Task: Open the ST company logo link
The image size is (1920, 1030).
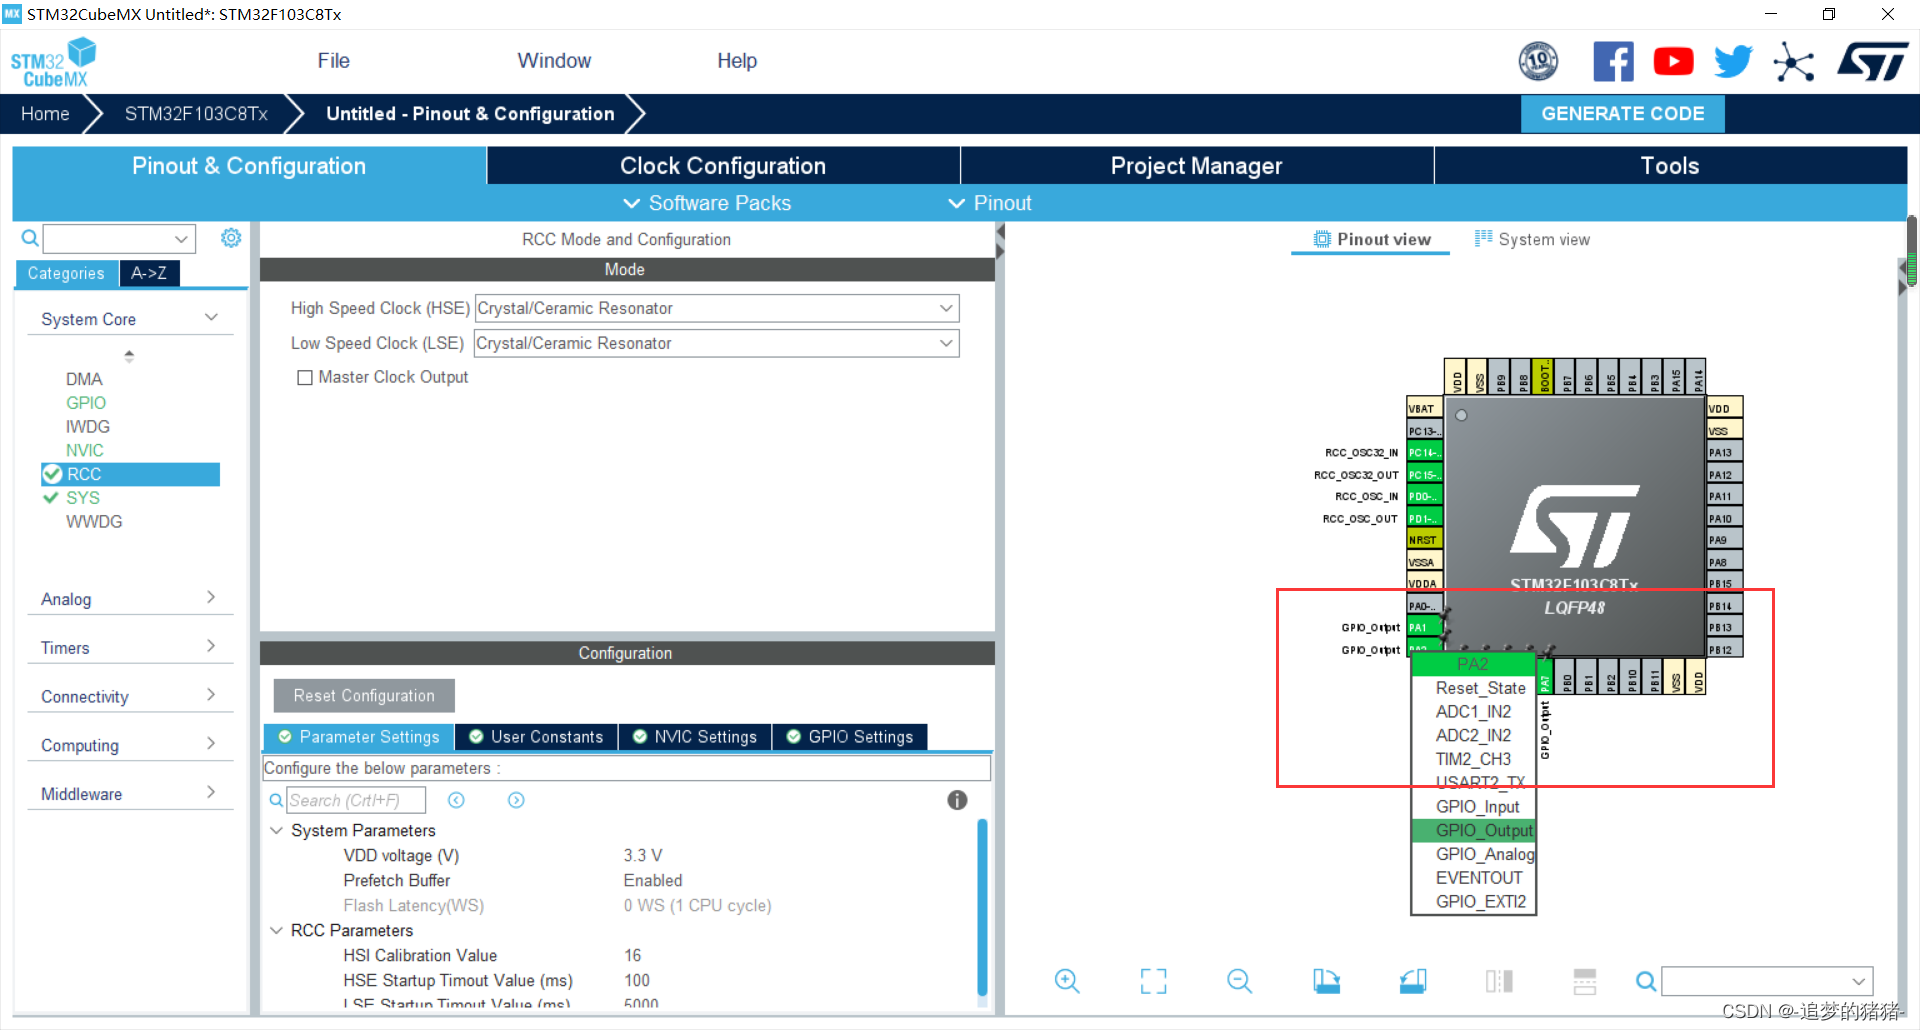Action: coord(1873,62)
